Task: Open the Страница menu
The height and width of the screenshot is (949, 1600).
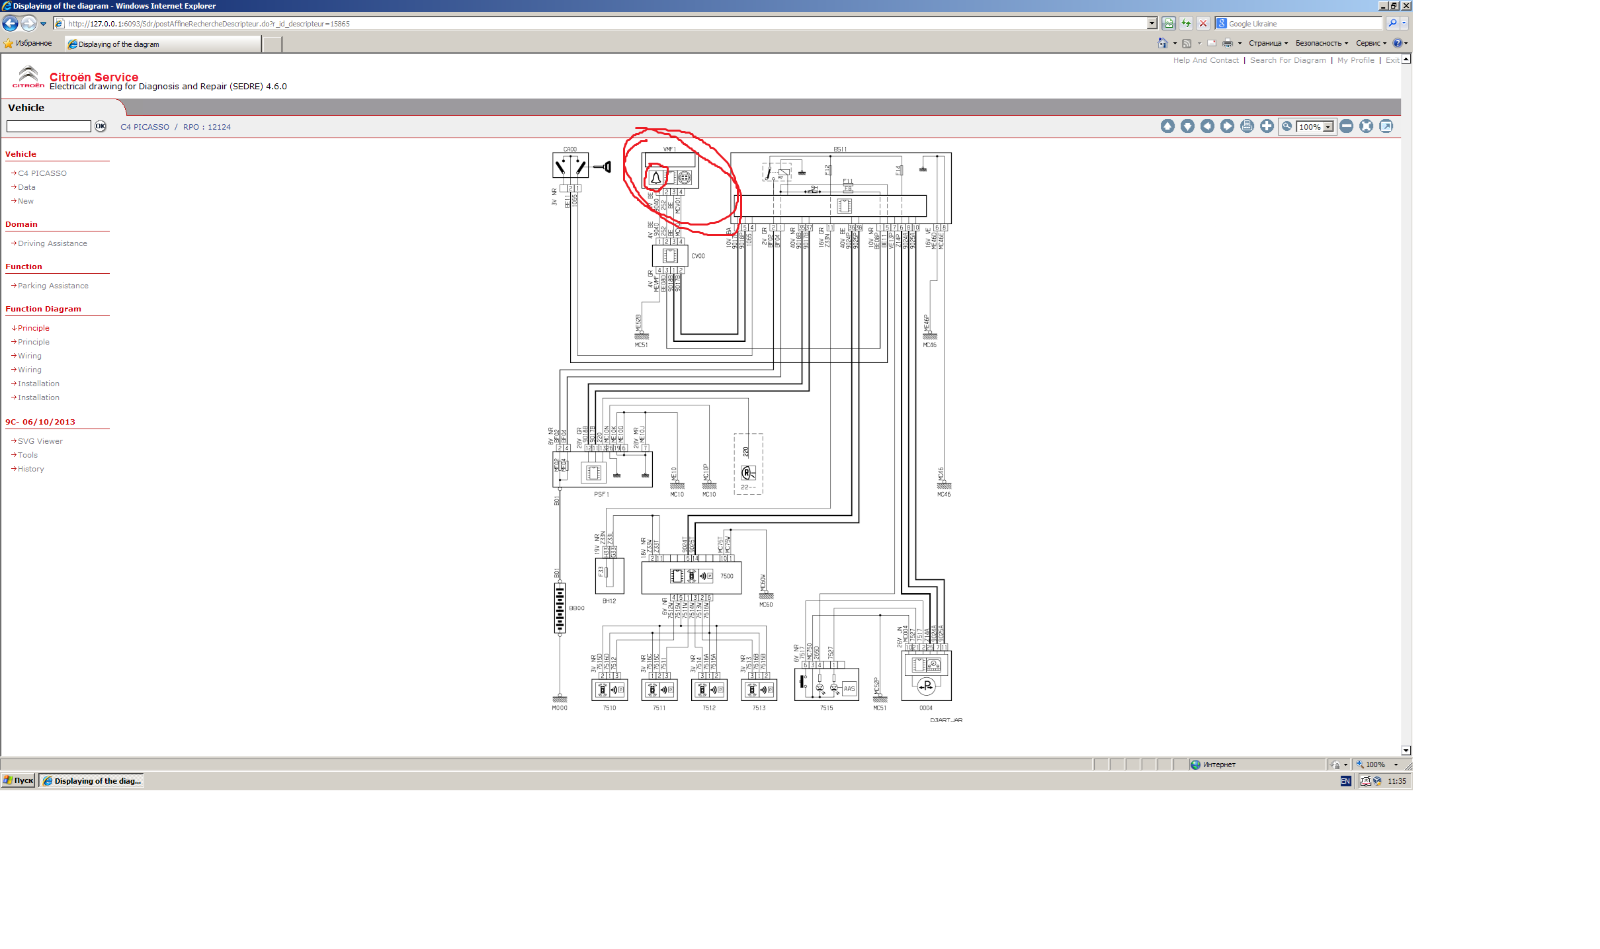Action: [1268, 43]
